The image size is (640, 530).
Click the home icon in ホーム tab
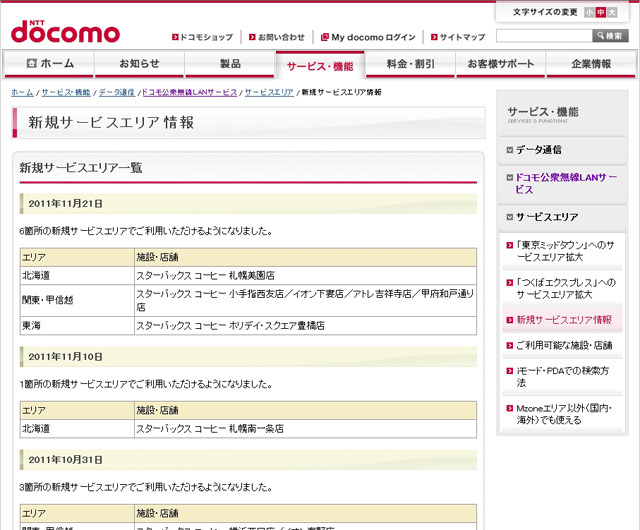[x=31, y=63]
